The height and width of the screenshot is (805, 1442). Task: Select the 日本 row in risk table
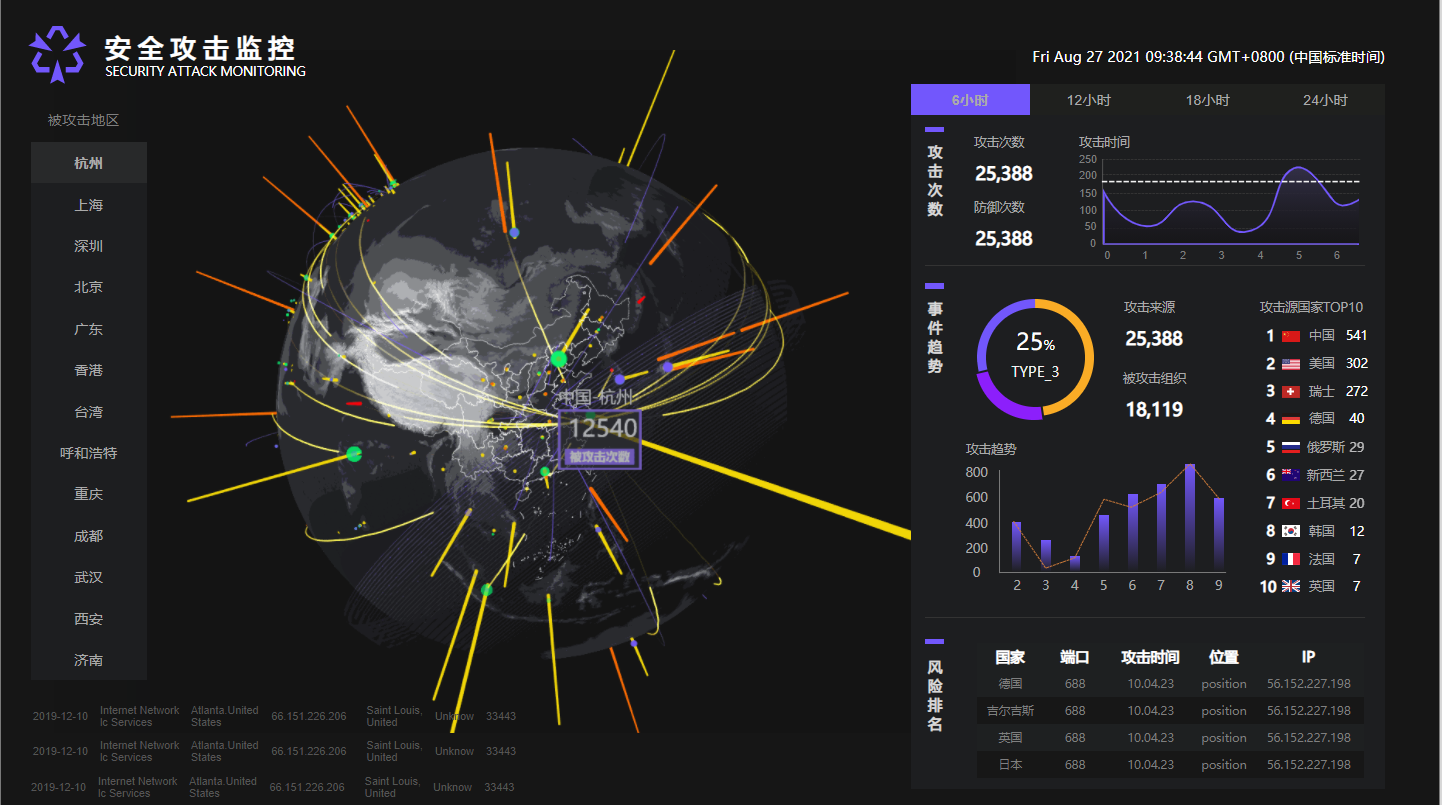pyautogui.click(x=1170, y=765)
